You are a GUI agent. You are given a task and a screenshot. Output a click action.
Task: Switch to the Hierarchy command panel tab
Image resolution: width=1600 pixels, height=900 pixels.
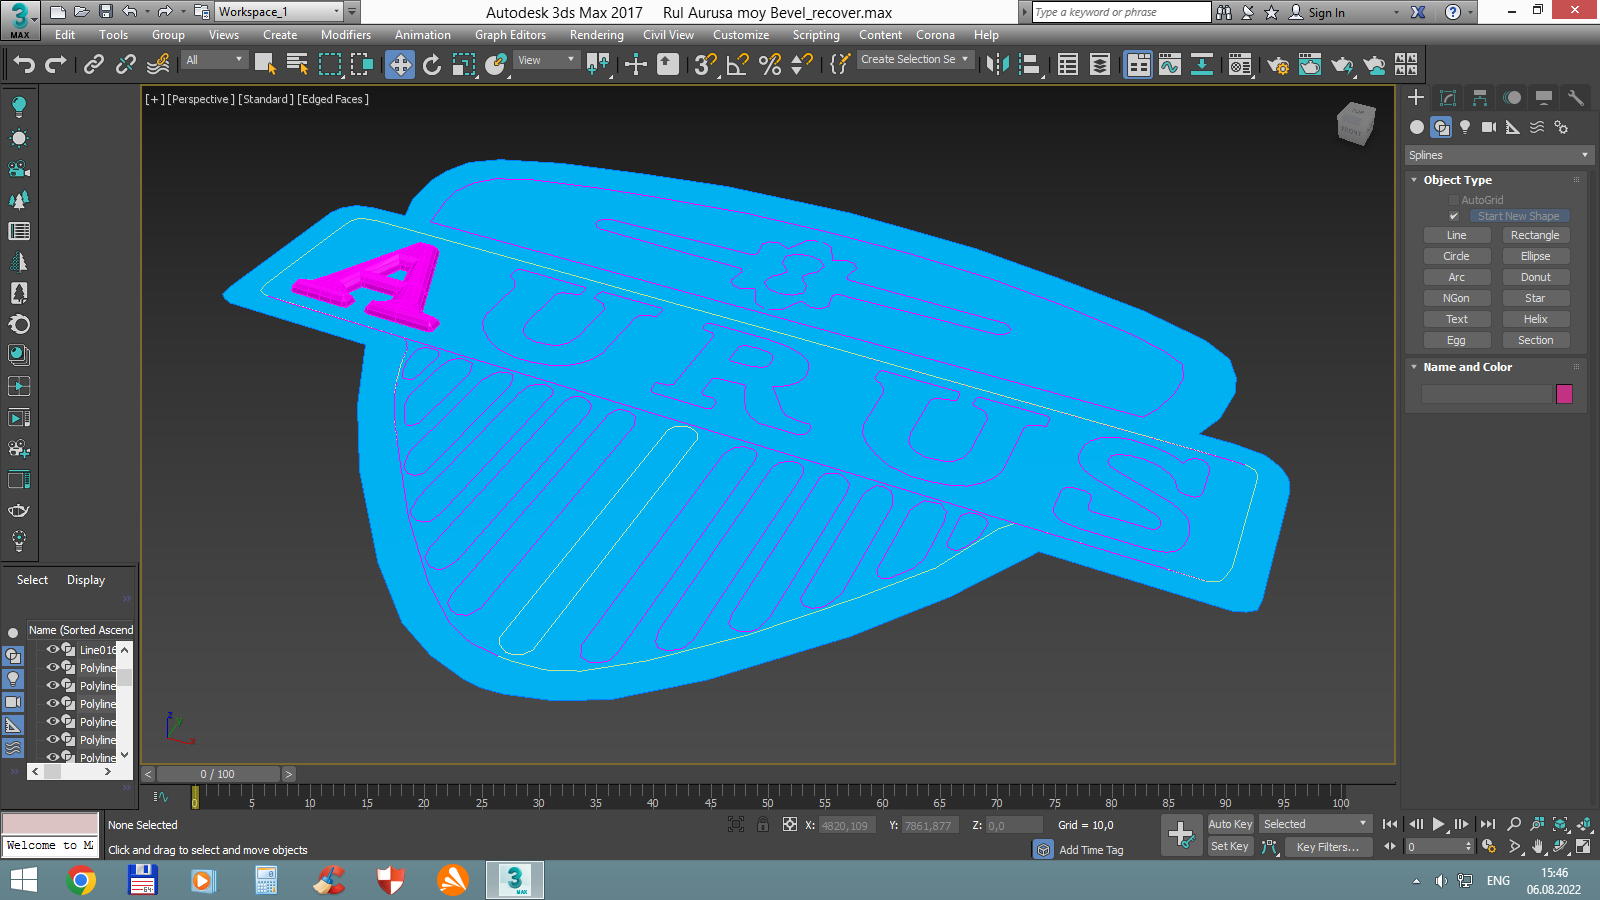1480,97
